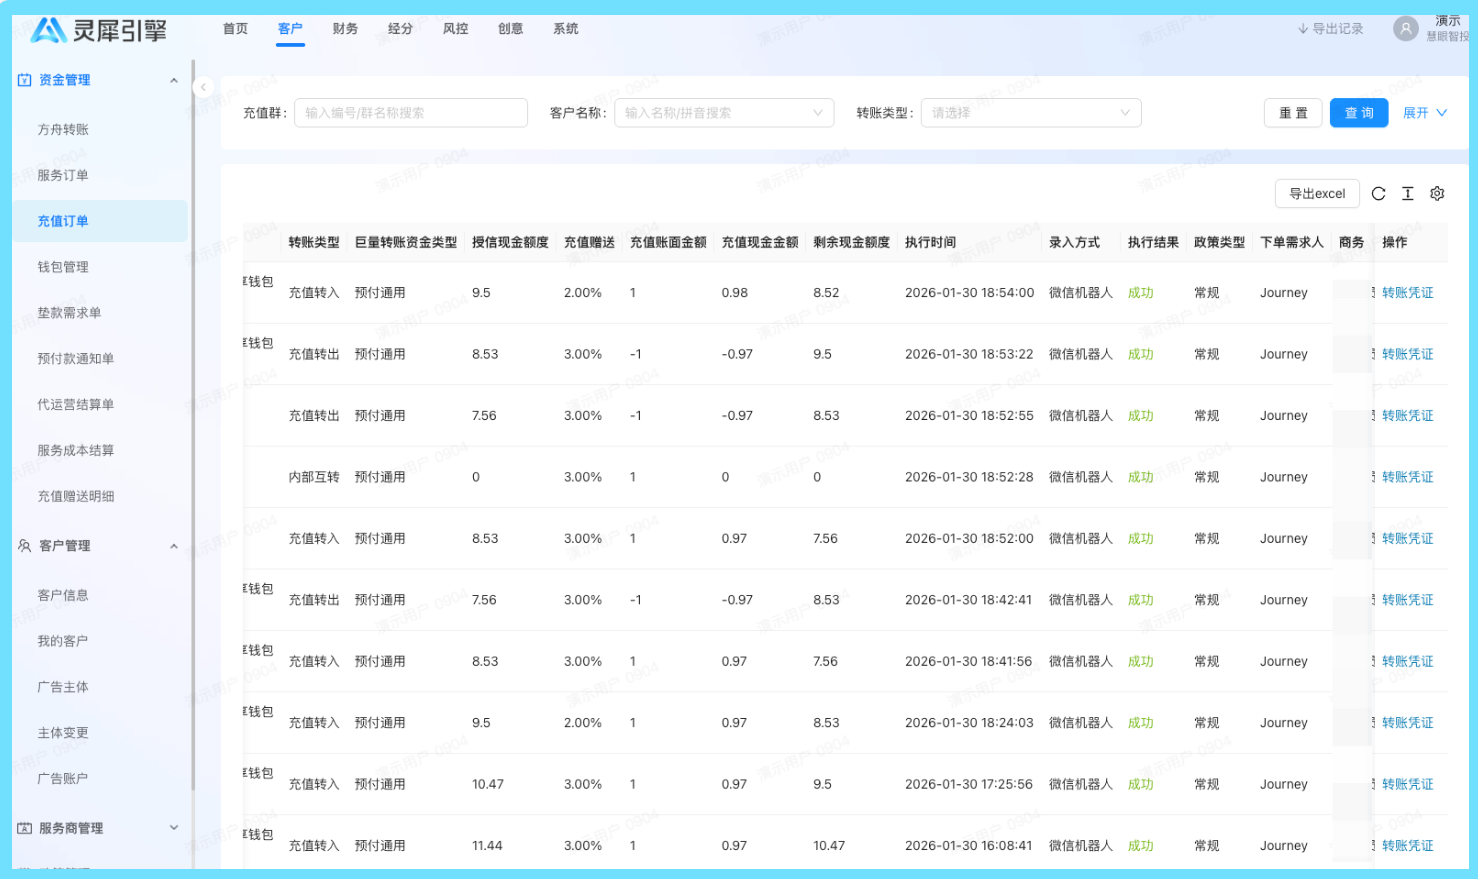The image size is (1478, 879).
Task: Switch to the 财务 tab
Action: pyautogui.click(x=345, y=29)
